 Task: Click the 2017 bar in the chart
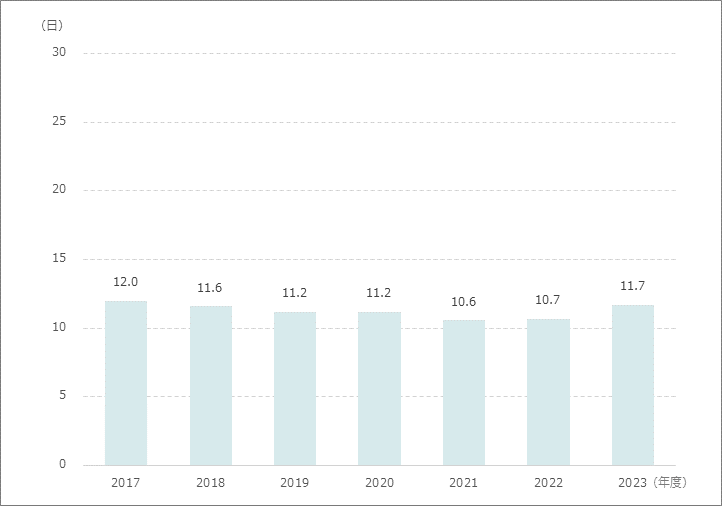(126, 383)
